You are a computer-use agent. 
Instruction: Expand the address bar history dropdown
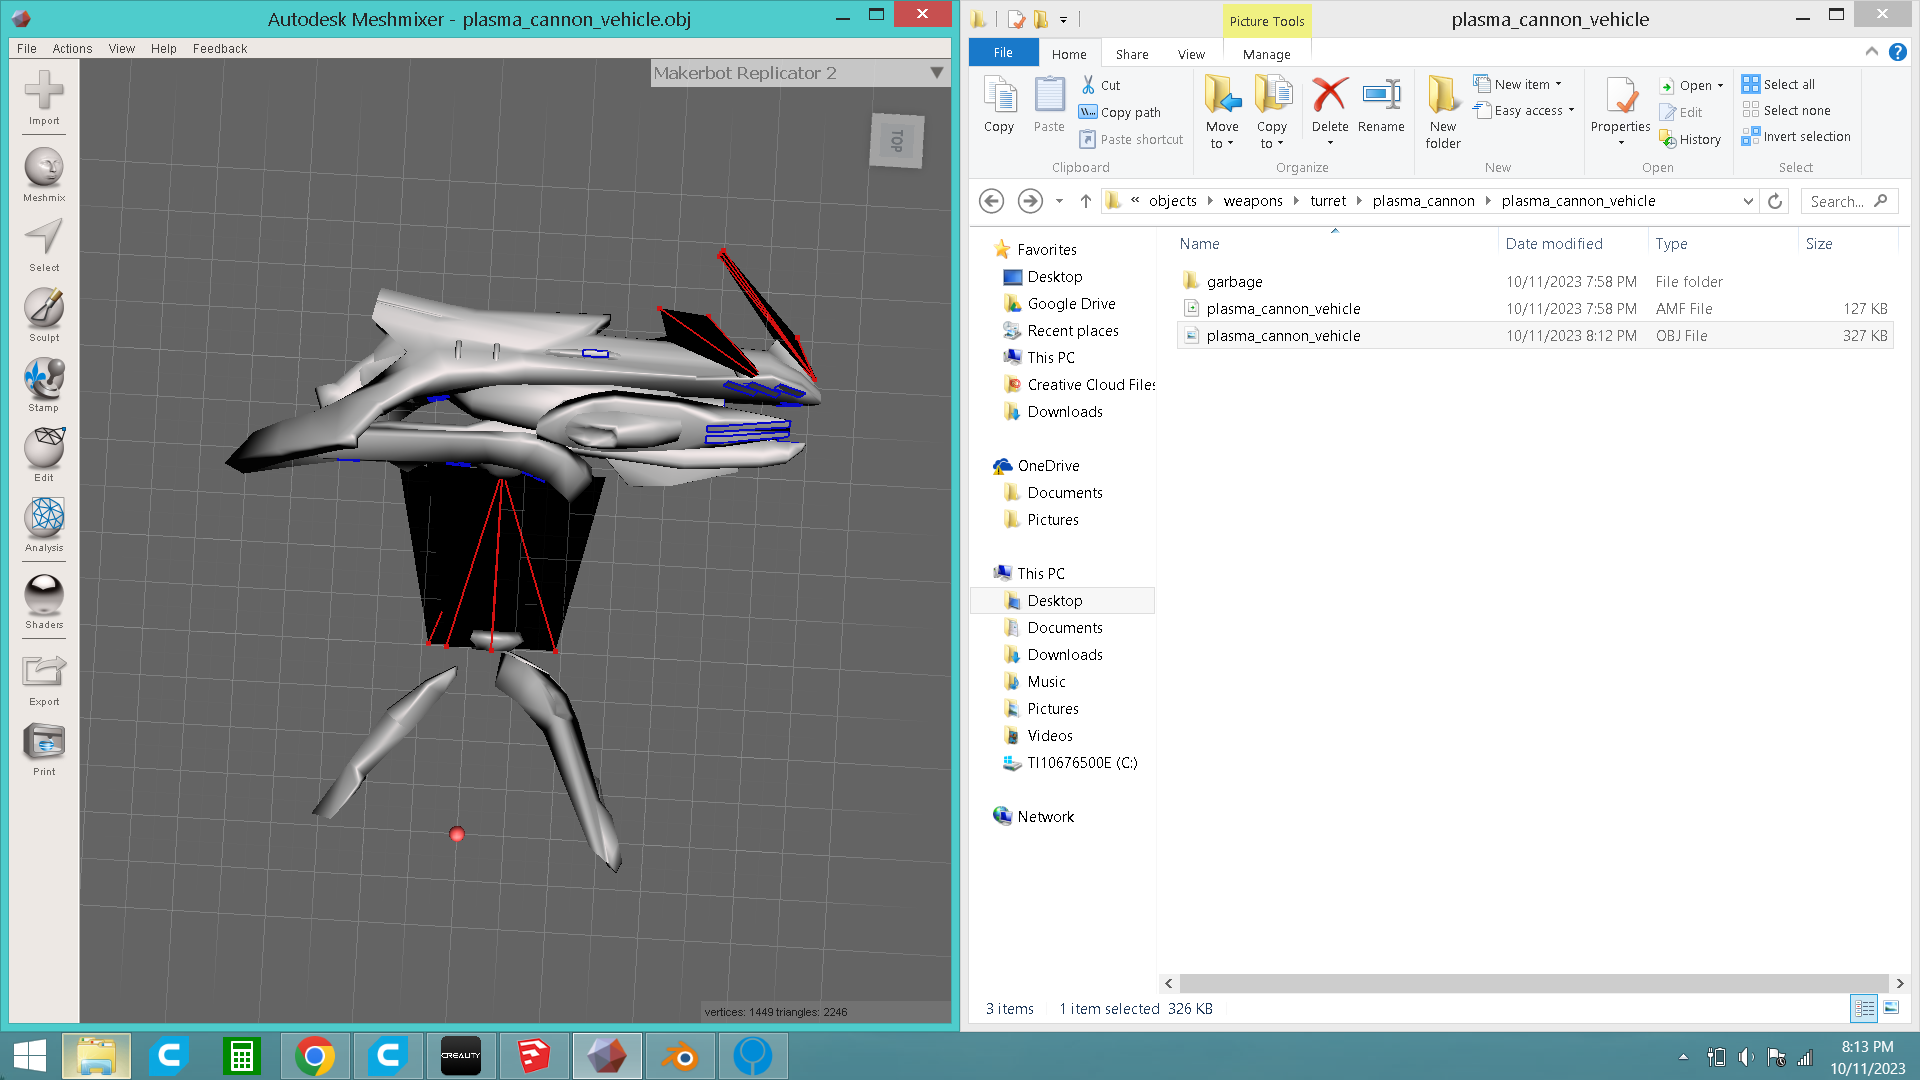coord(1748,201)
